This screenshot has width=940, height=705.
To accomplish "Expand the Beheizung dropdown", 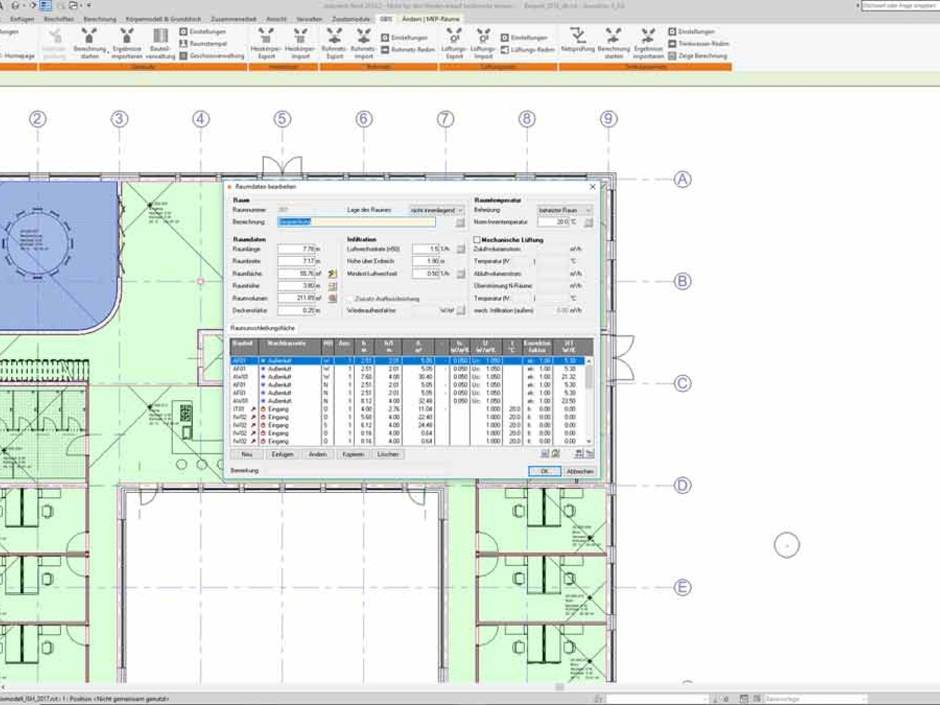I will (565, 210).
